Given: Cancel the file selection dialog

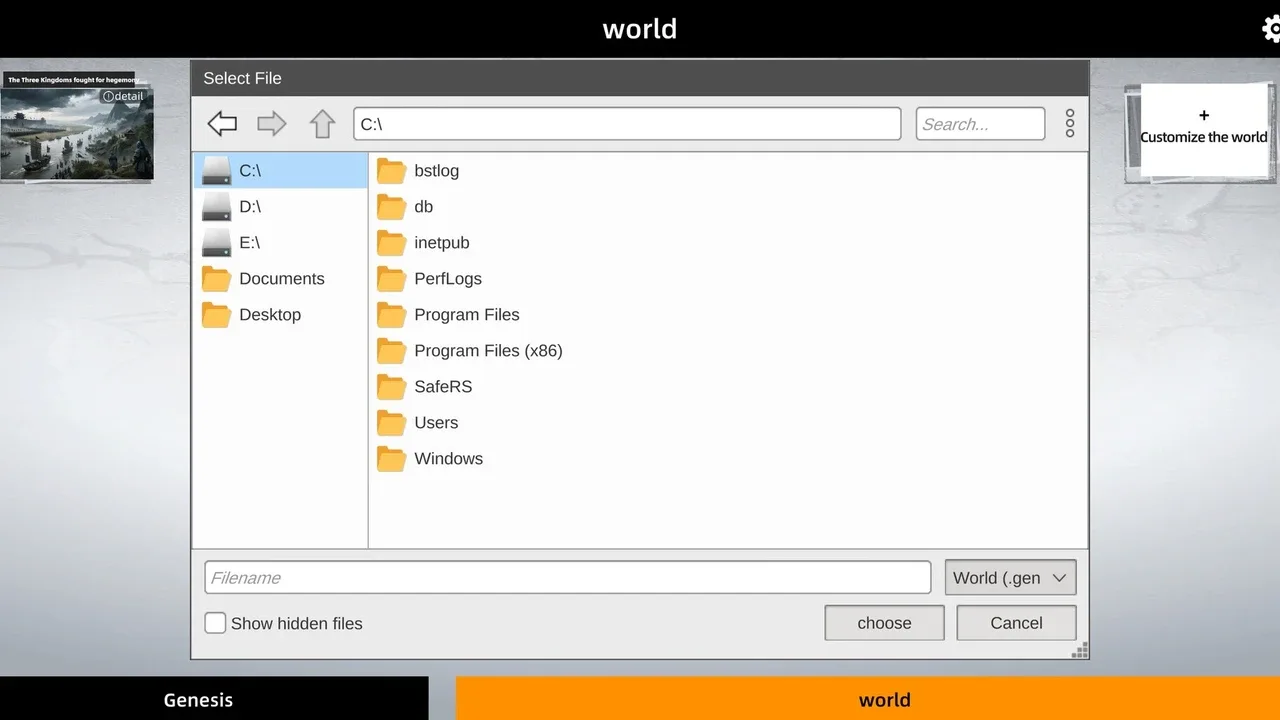Looking at the screenshot, I should click(x=1016, y=623).
